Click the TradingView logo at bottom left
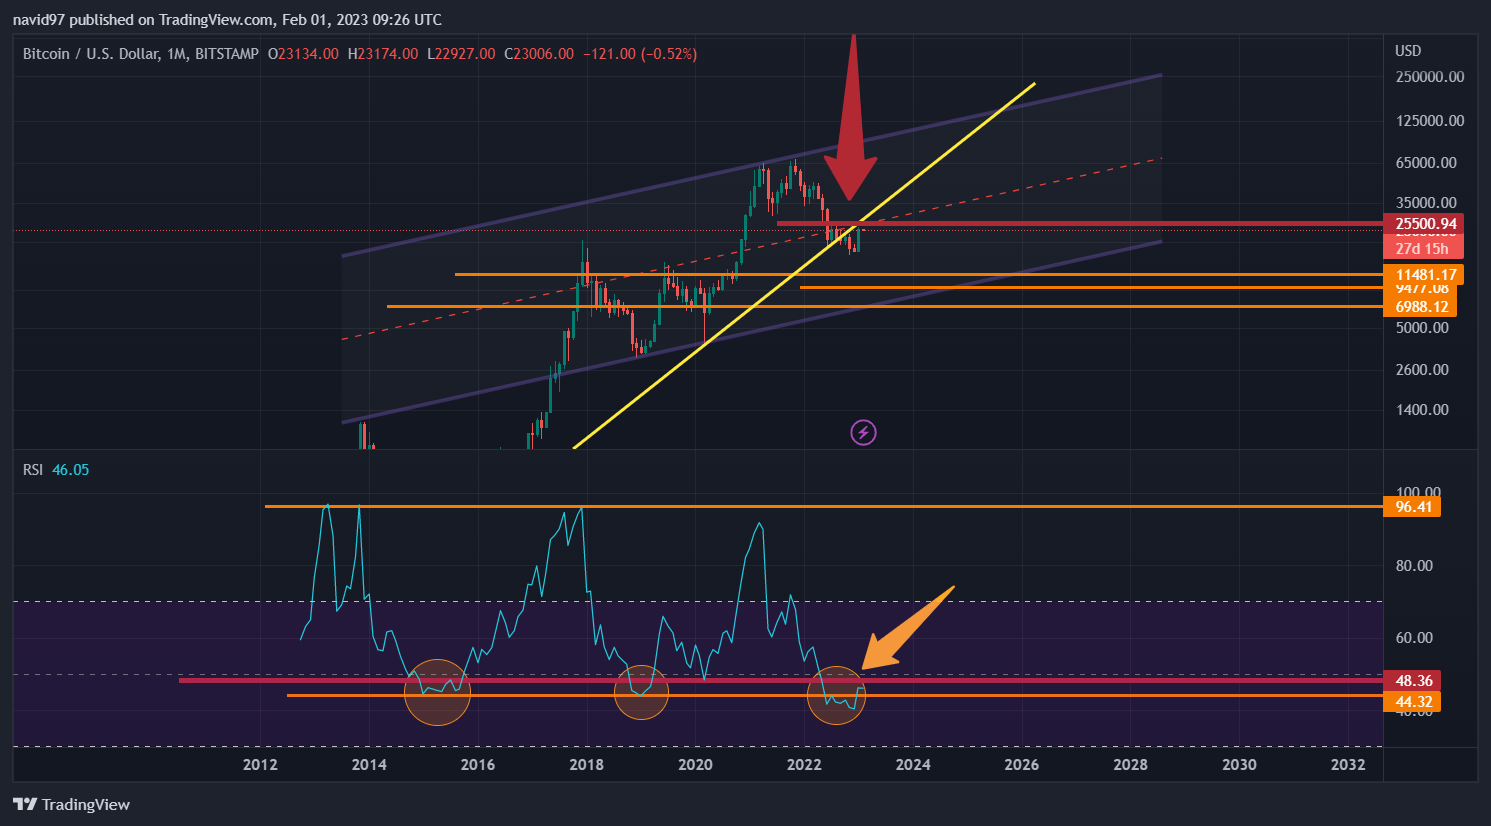 pyautogui.click(x=71, y=804)
